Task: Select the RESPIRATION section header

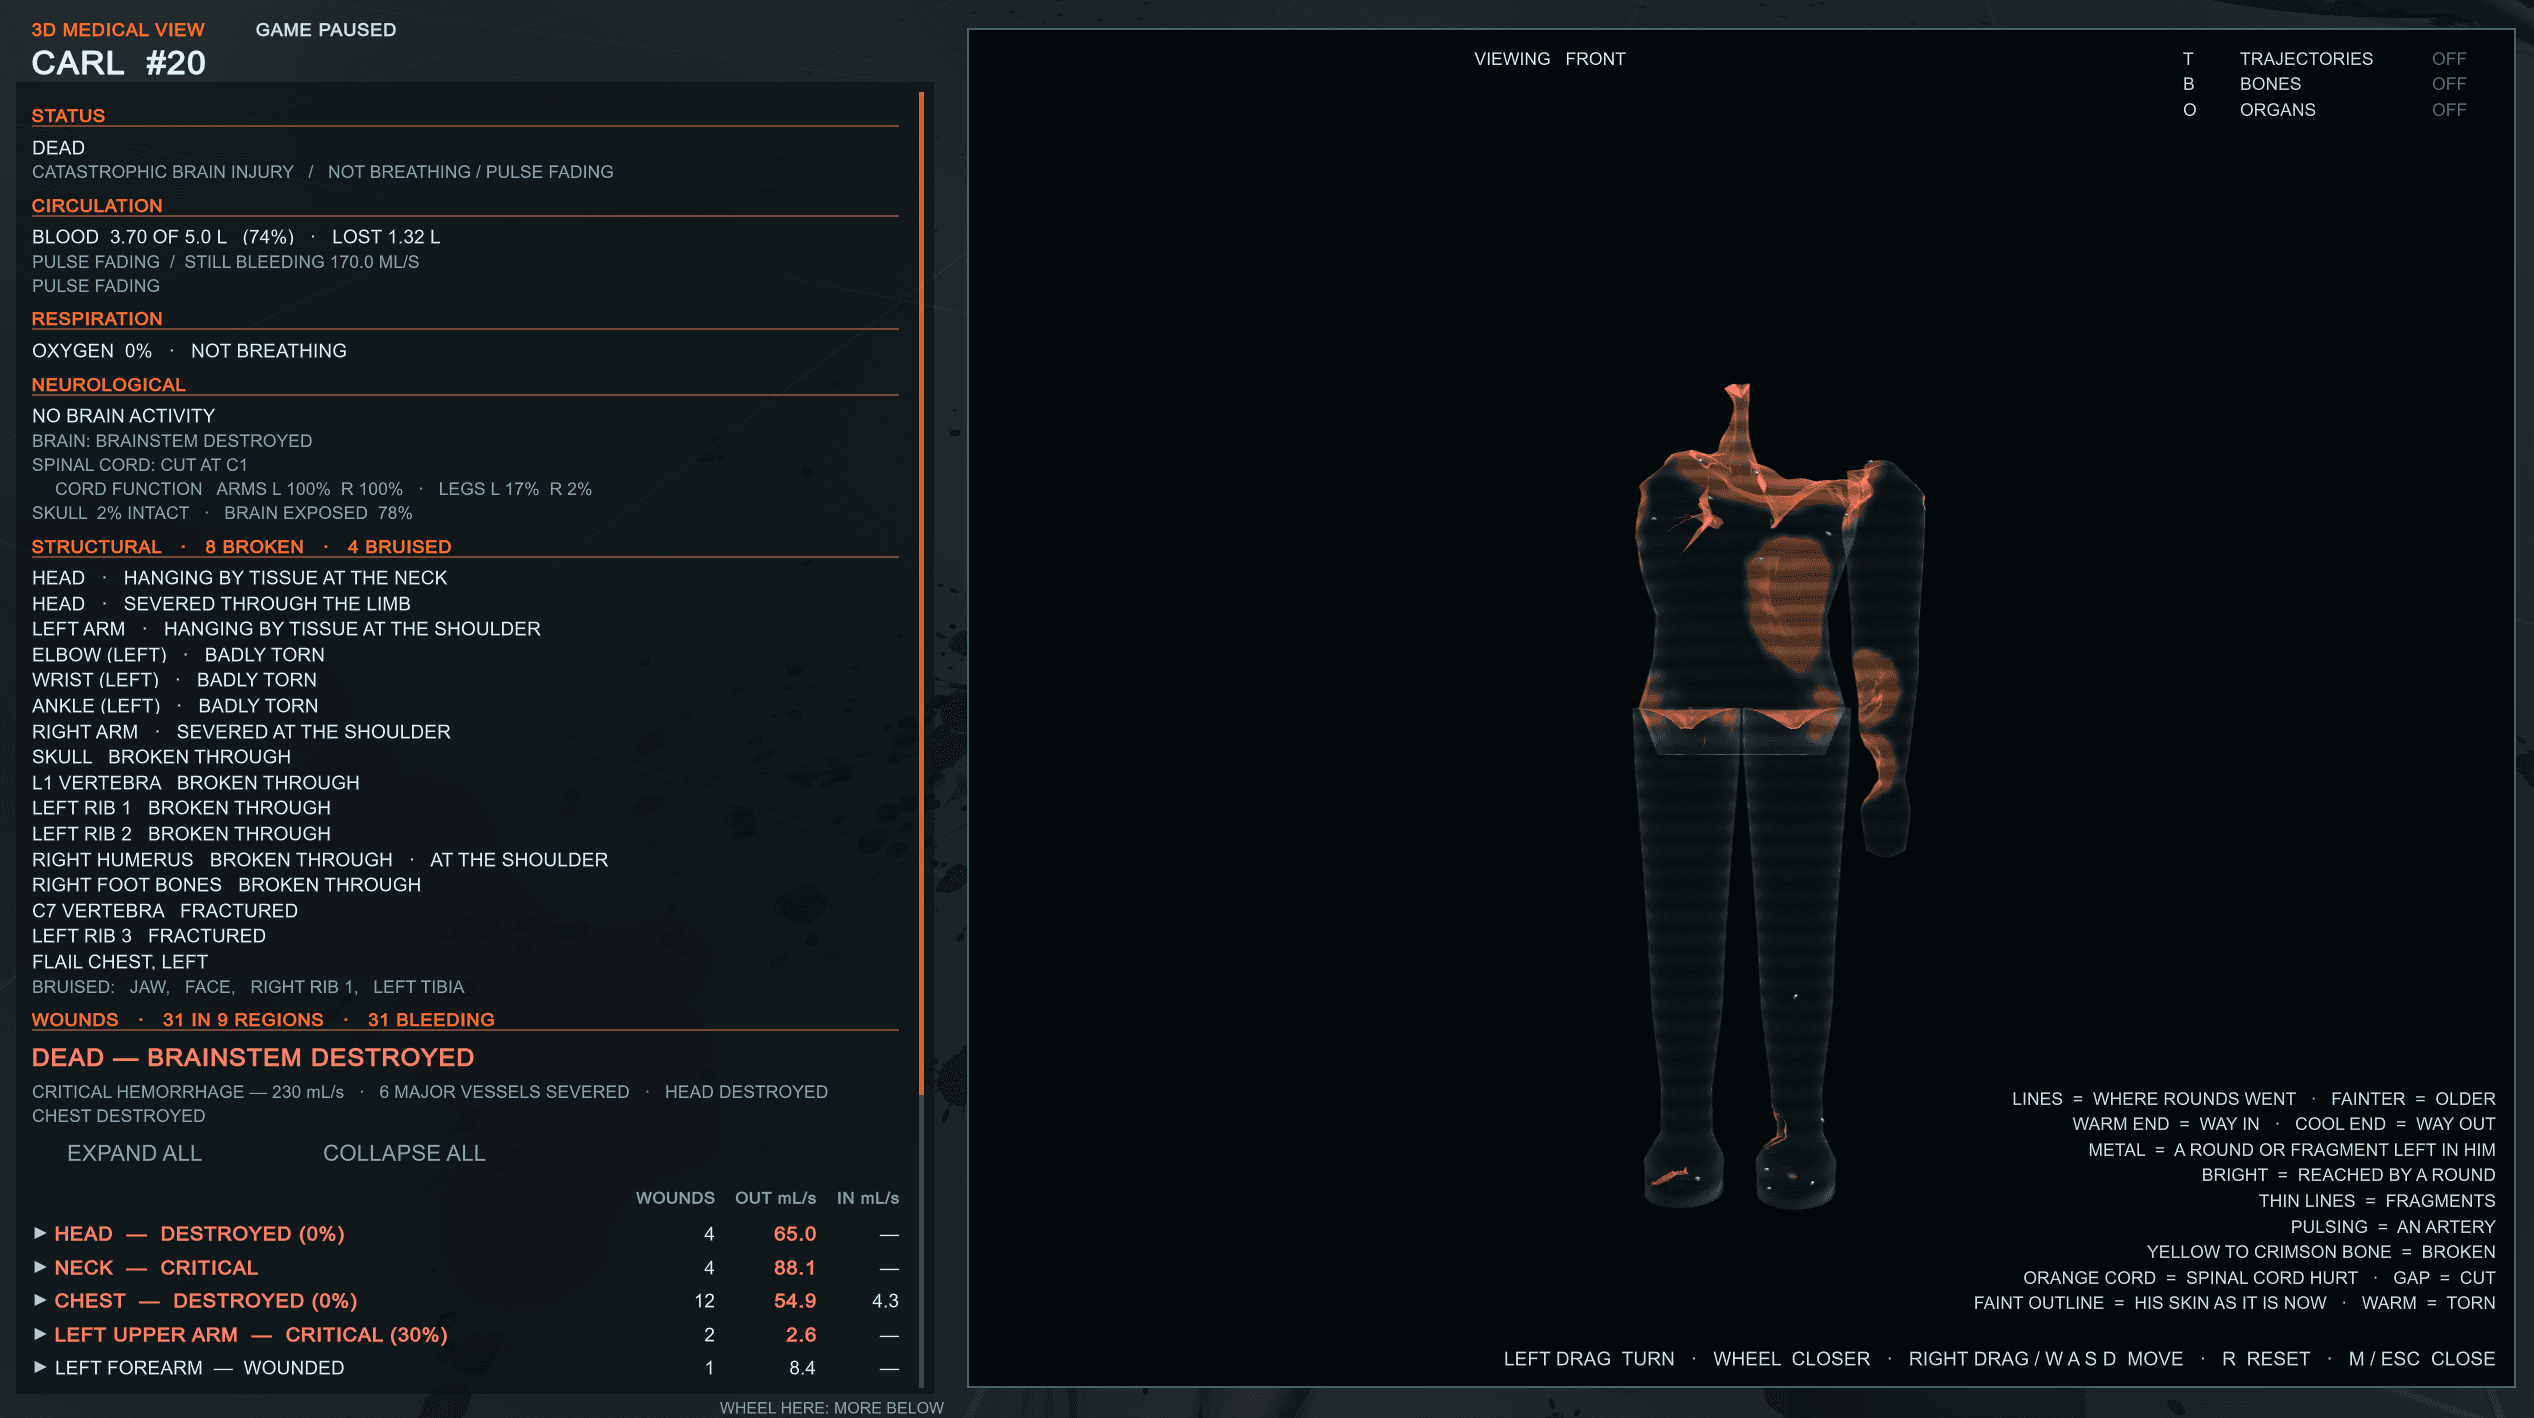Action: 97,319
